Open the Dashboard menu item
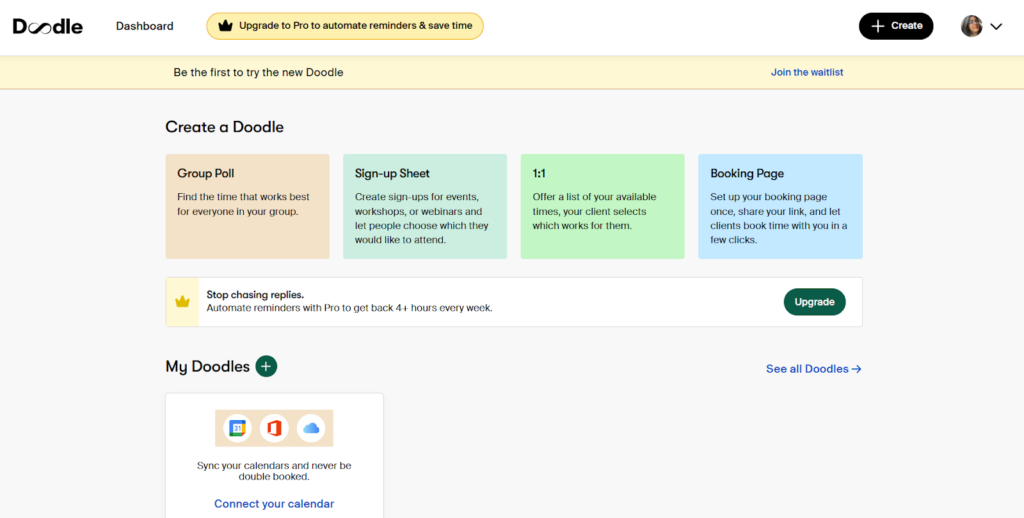Image resolution: width=1024 pixels, height=518 pixels. pos(144,26)
